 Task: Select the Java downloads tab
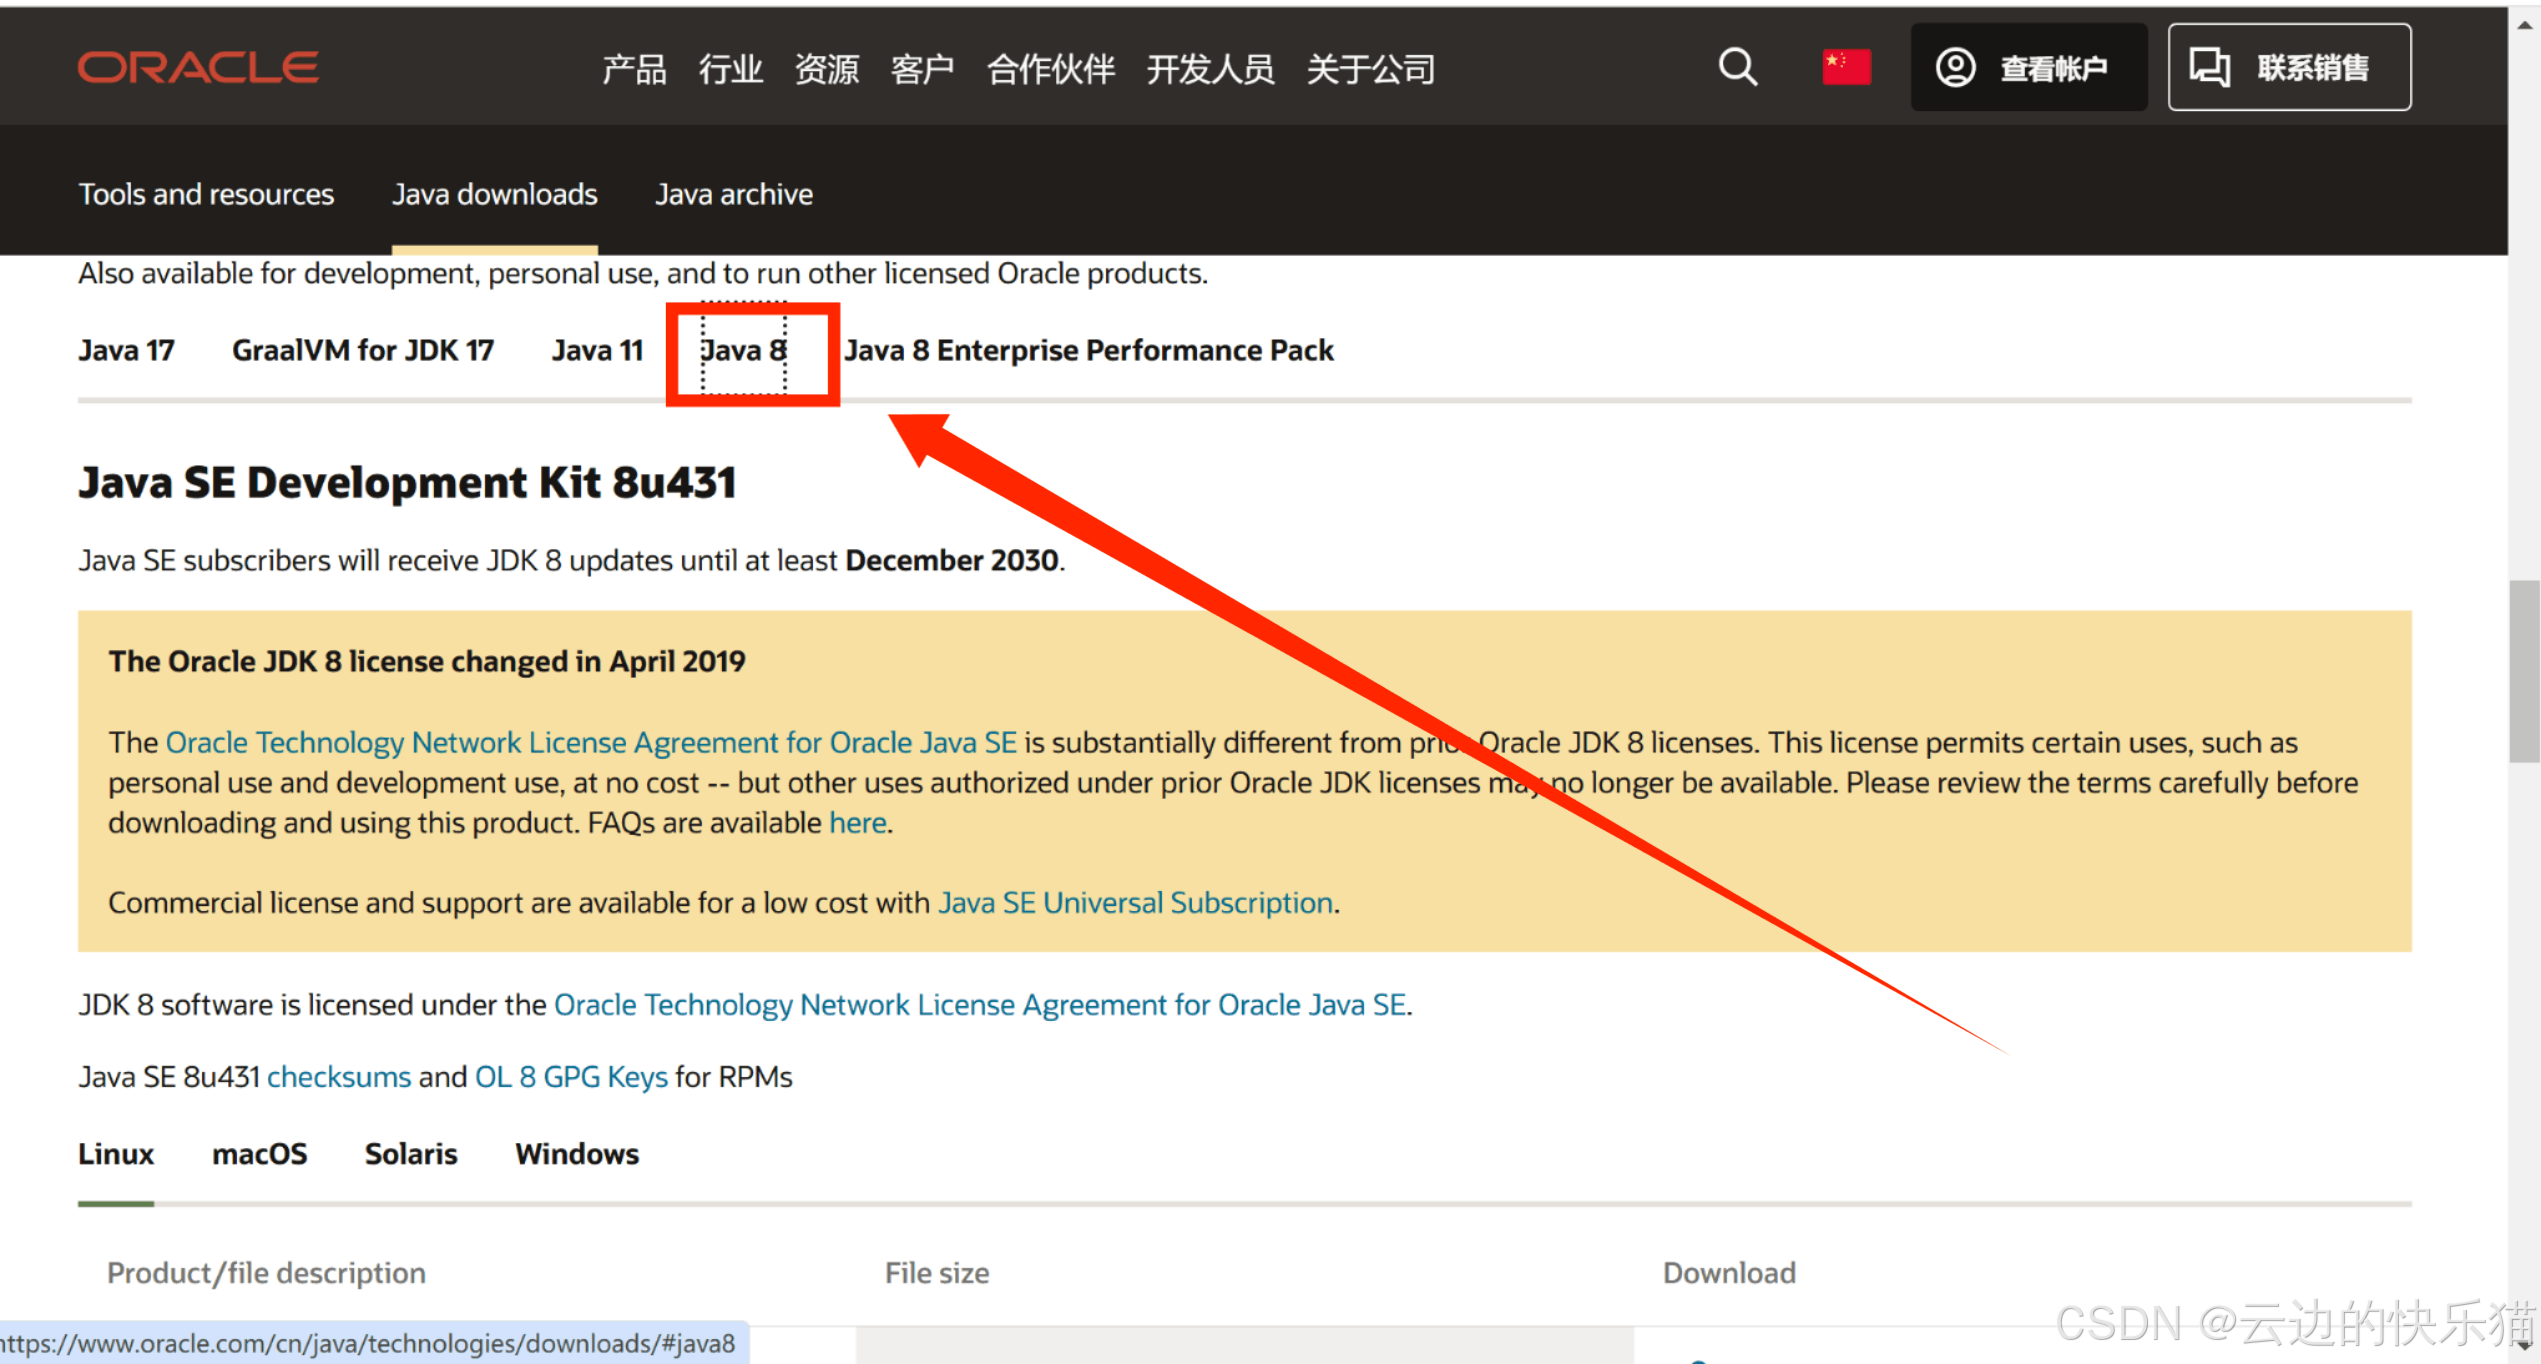coord(494,194)
